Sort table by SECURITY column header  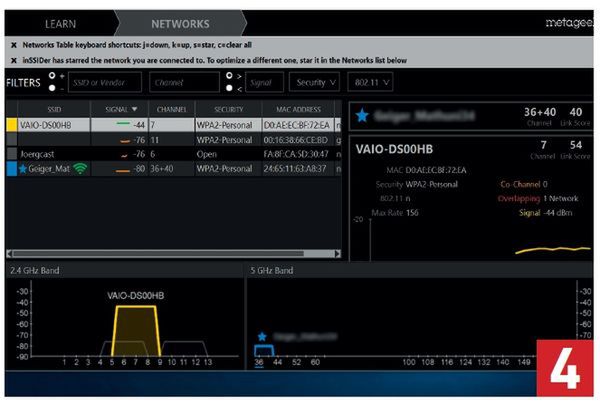[x=228, y=109]
